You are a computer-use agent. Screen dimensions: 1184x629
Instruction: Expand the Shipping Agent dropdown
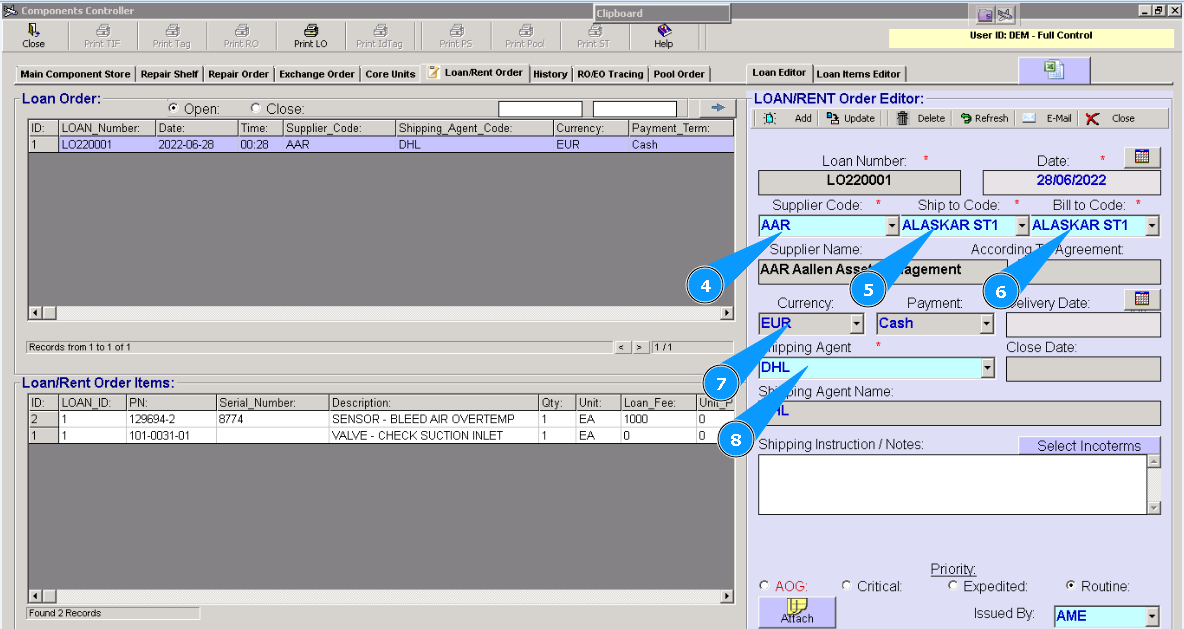[x=987, y=368]
